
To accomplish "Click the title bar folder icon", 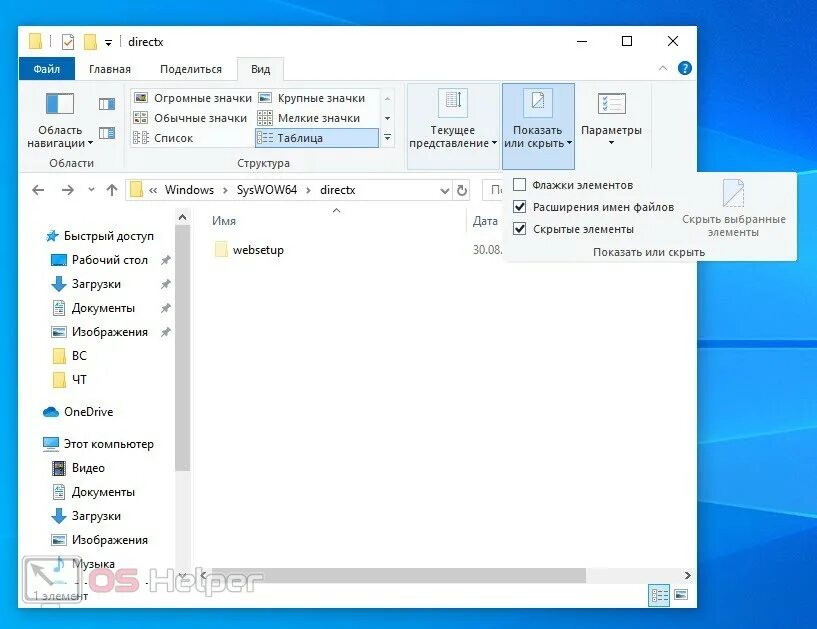I will click(35, 41).
